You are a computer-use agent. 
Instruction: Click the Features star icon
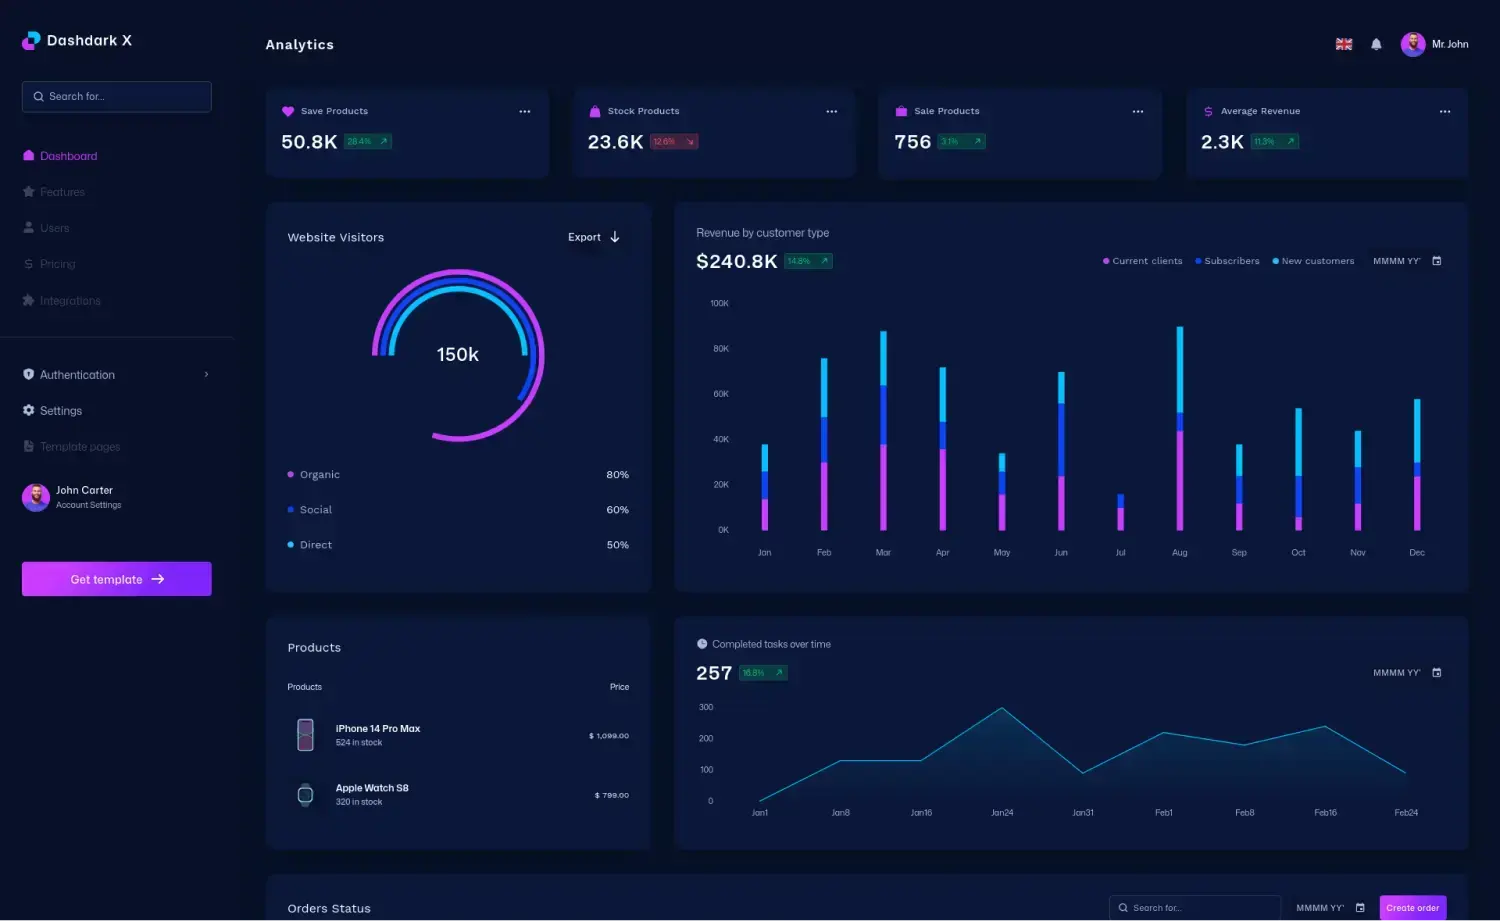[x=28, y=192]
